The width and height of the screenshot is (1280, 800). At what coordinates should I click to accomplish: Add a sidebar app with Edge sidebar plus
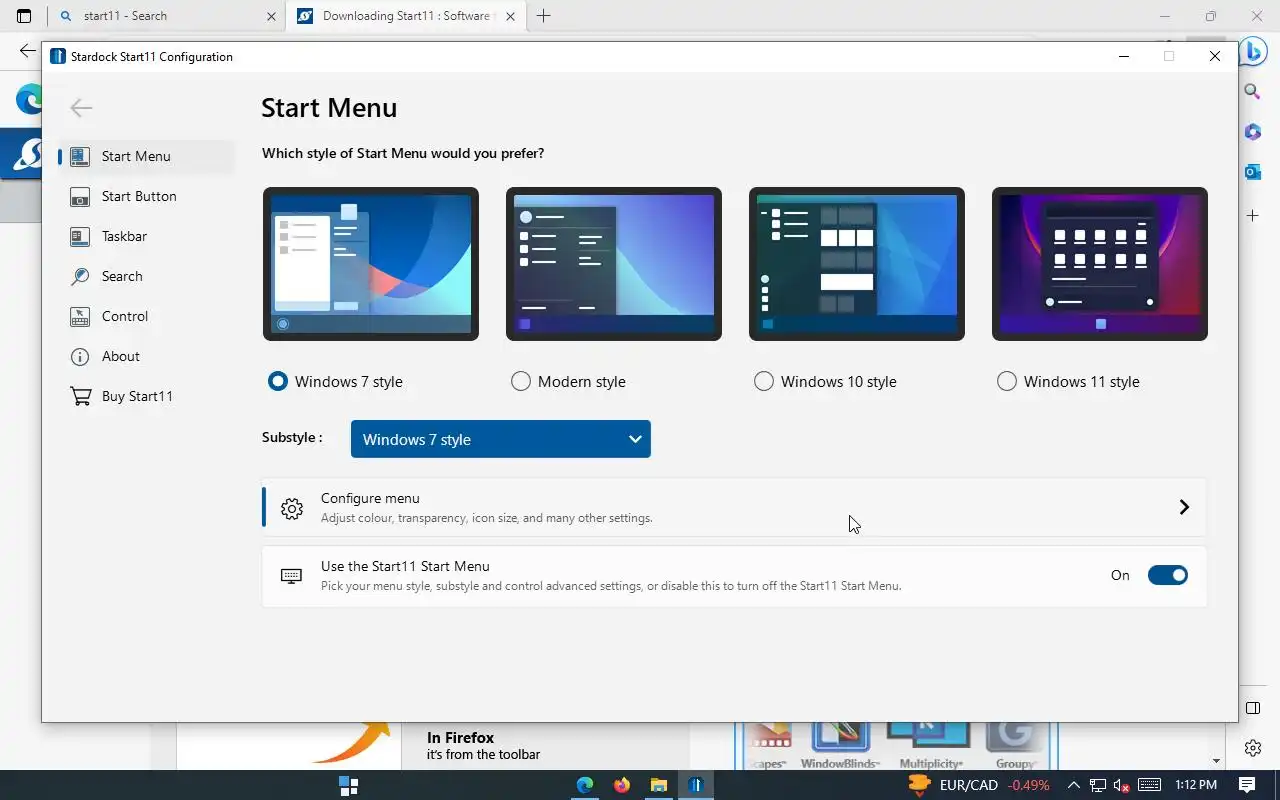click(1252, 215)
